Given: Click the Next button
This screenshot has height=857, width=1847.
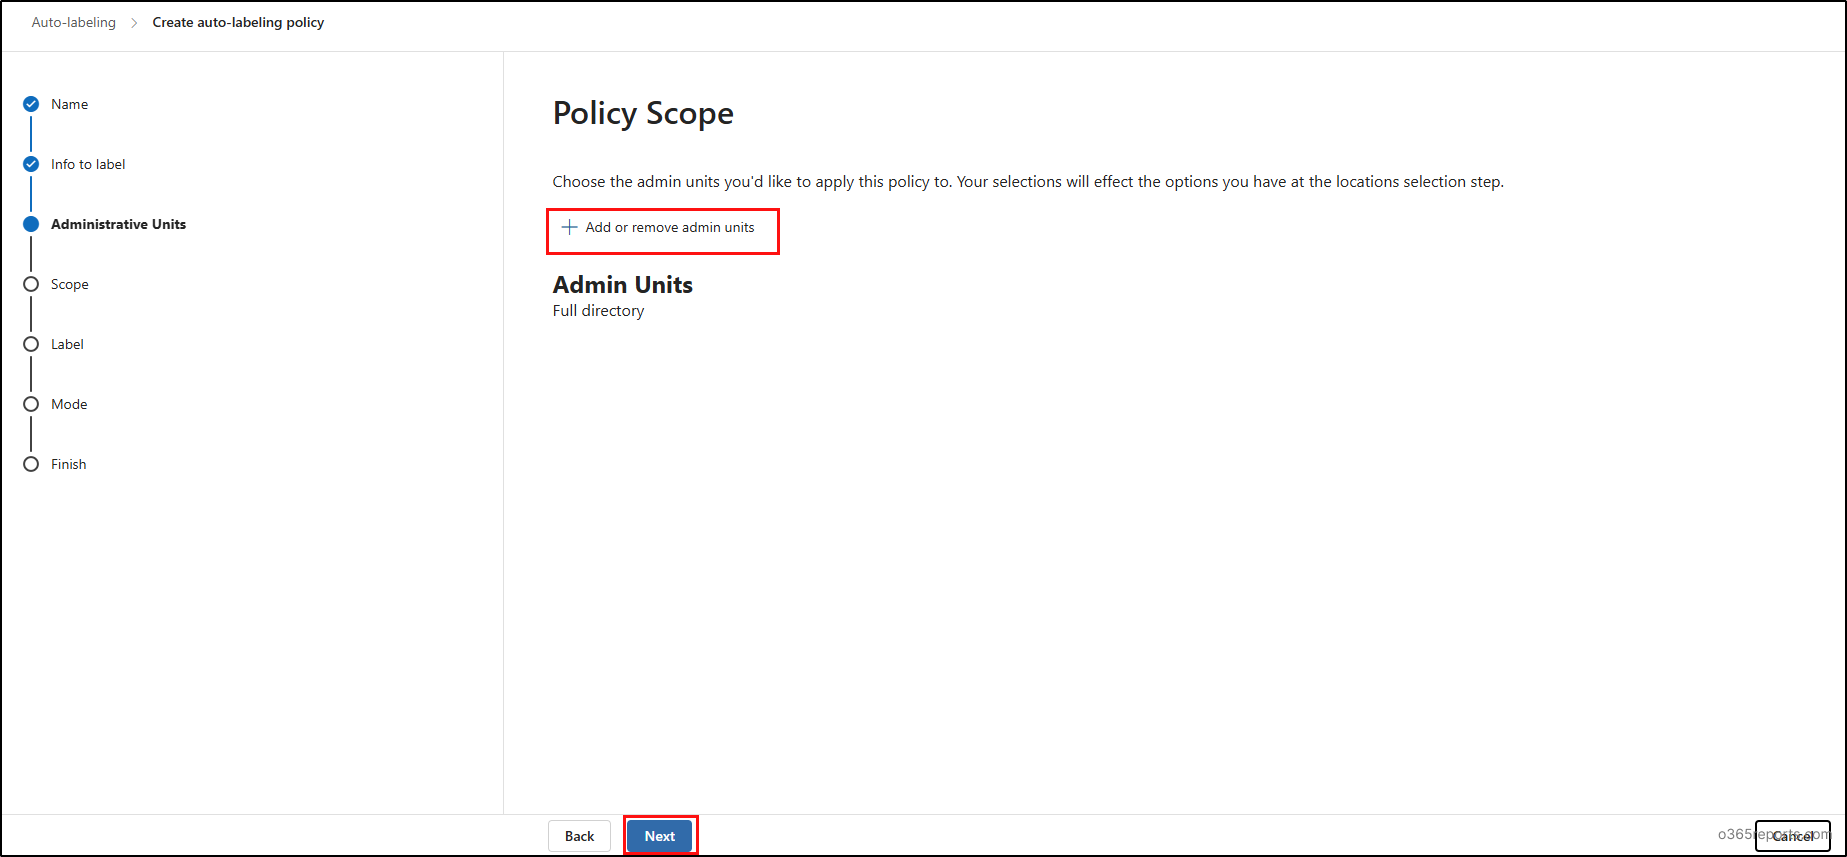Looking at the screenshot, I should pos(660,836).
